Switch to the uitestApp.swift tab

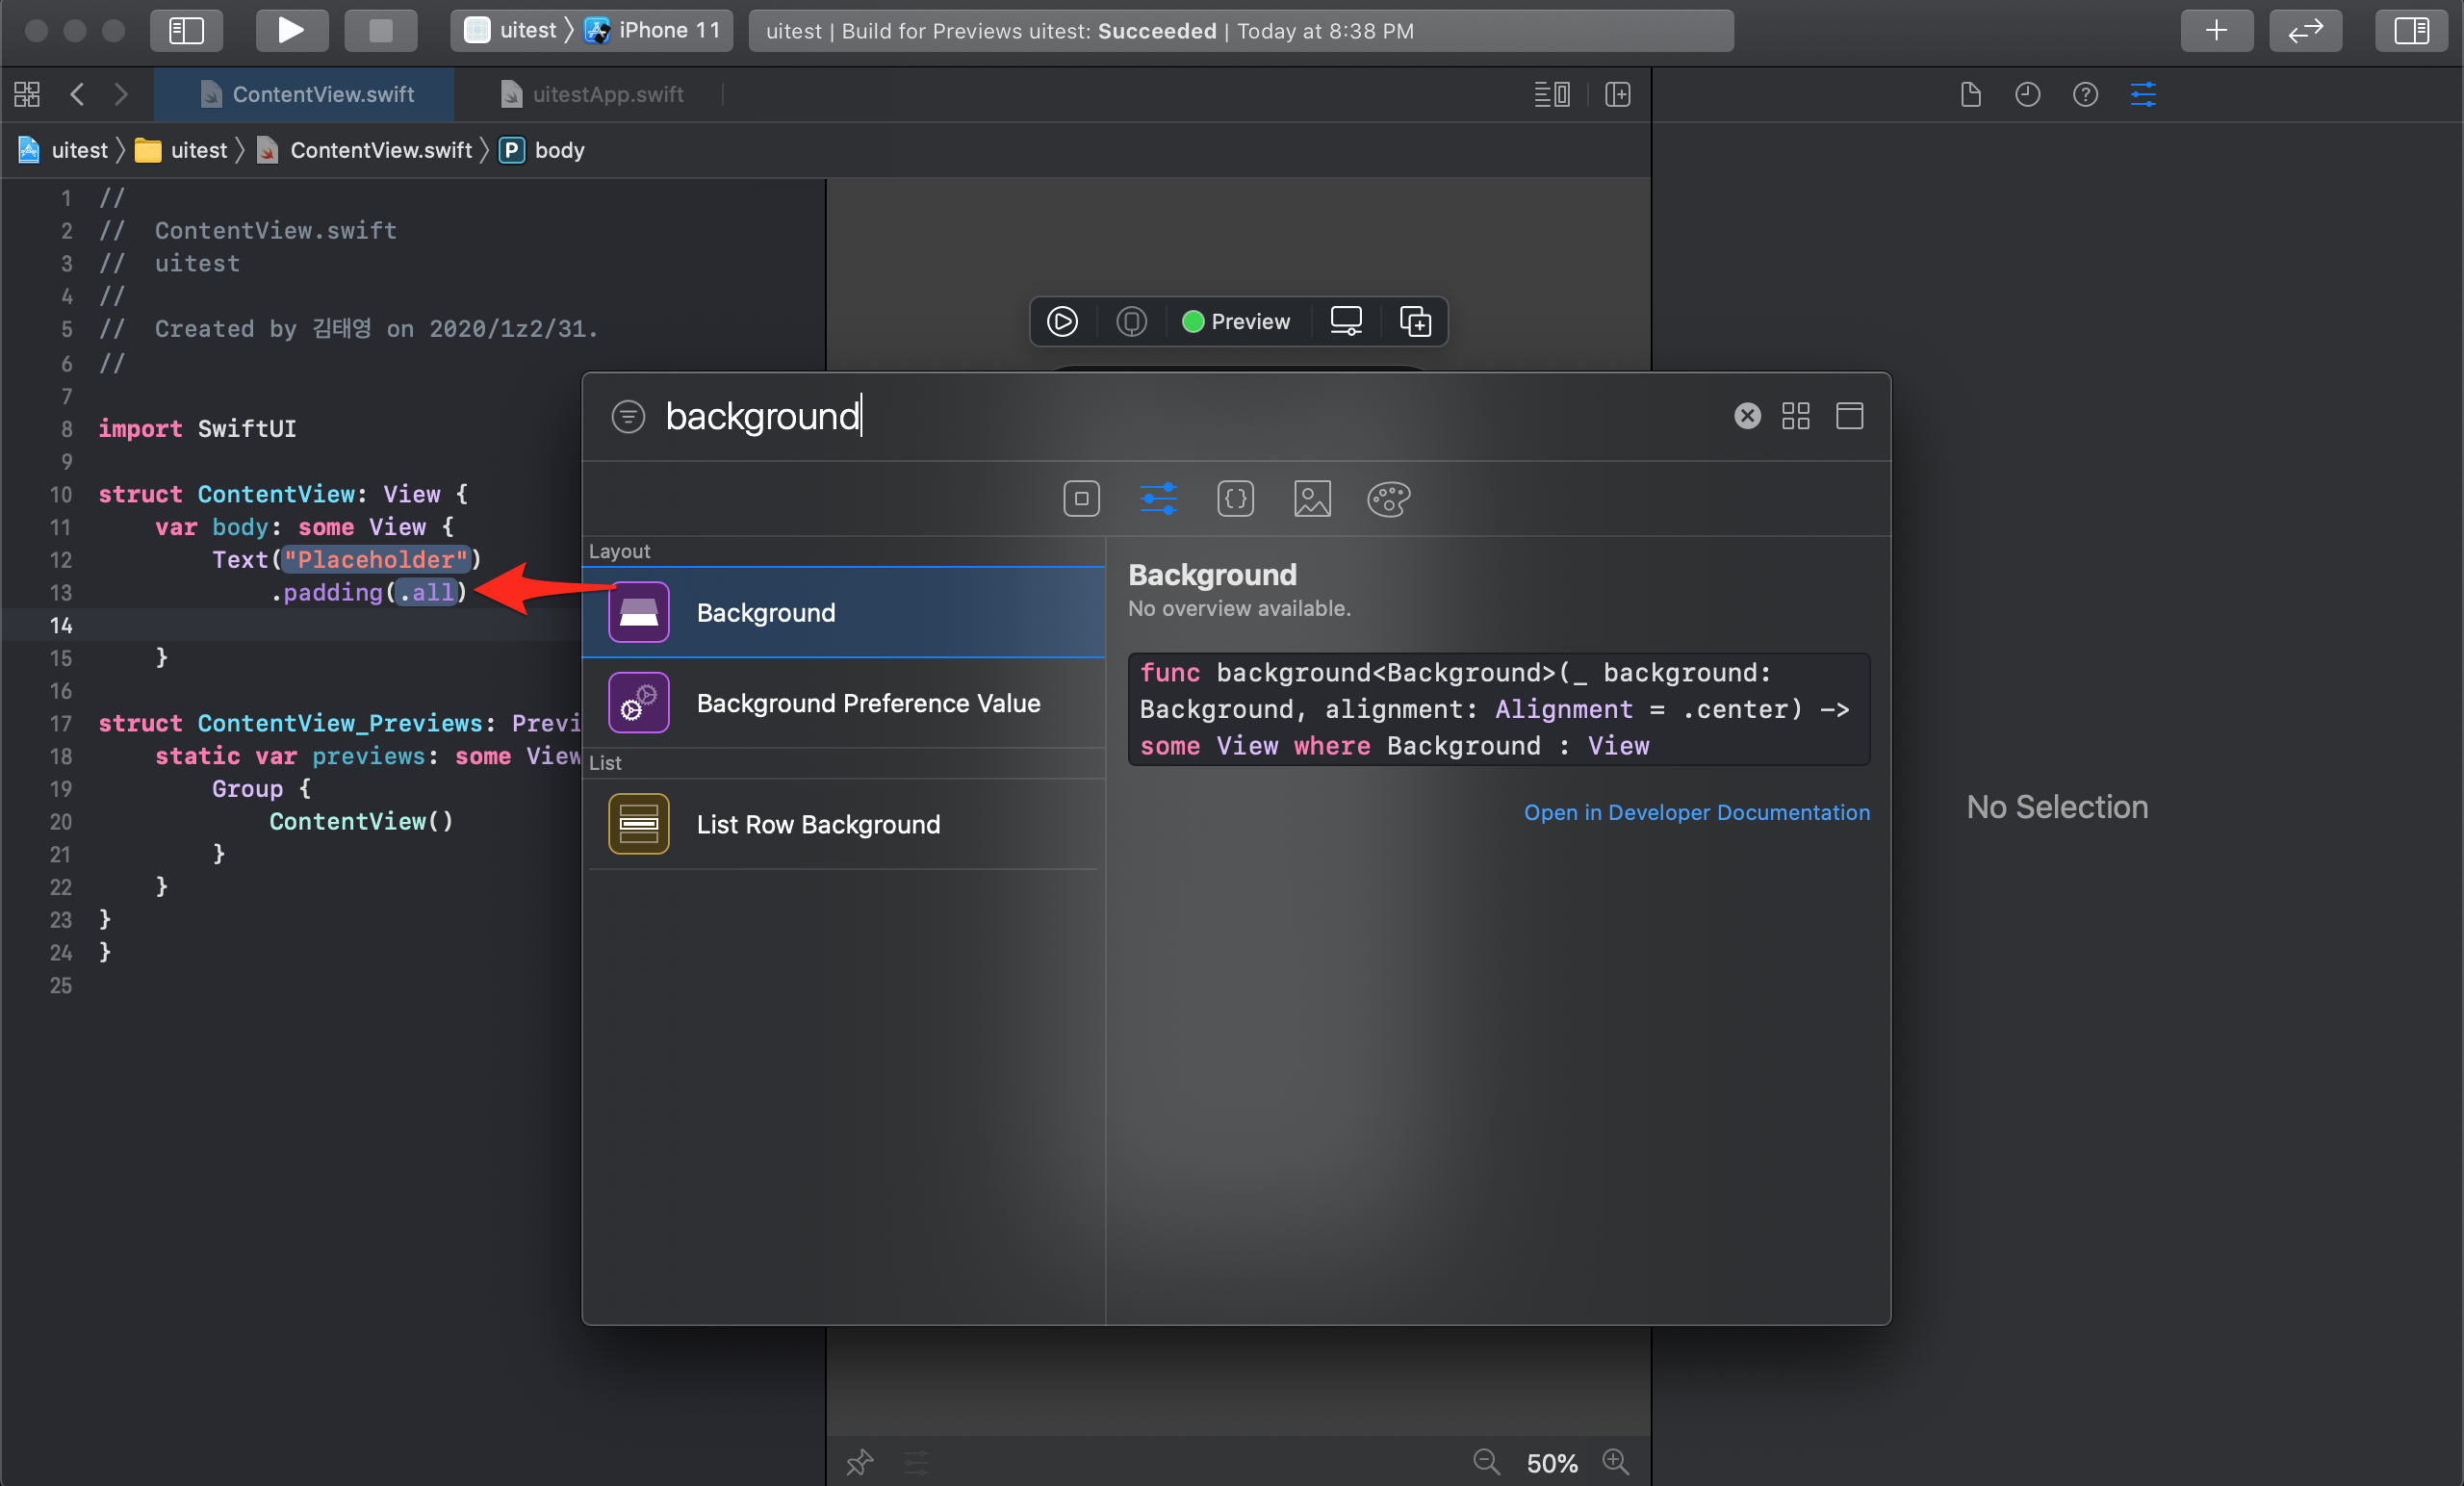coord(606,94)
